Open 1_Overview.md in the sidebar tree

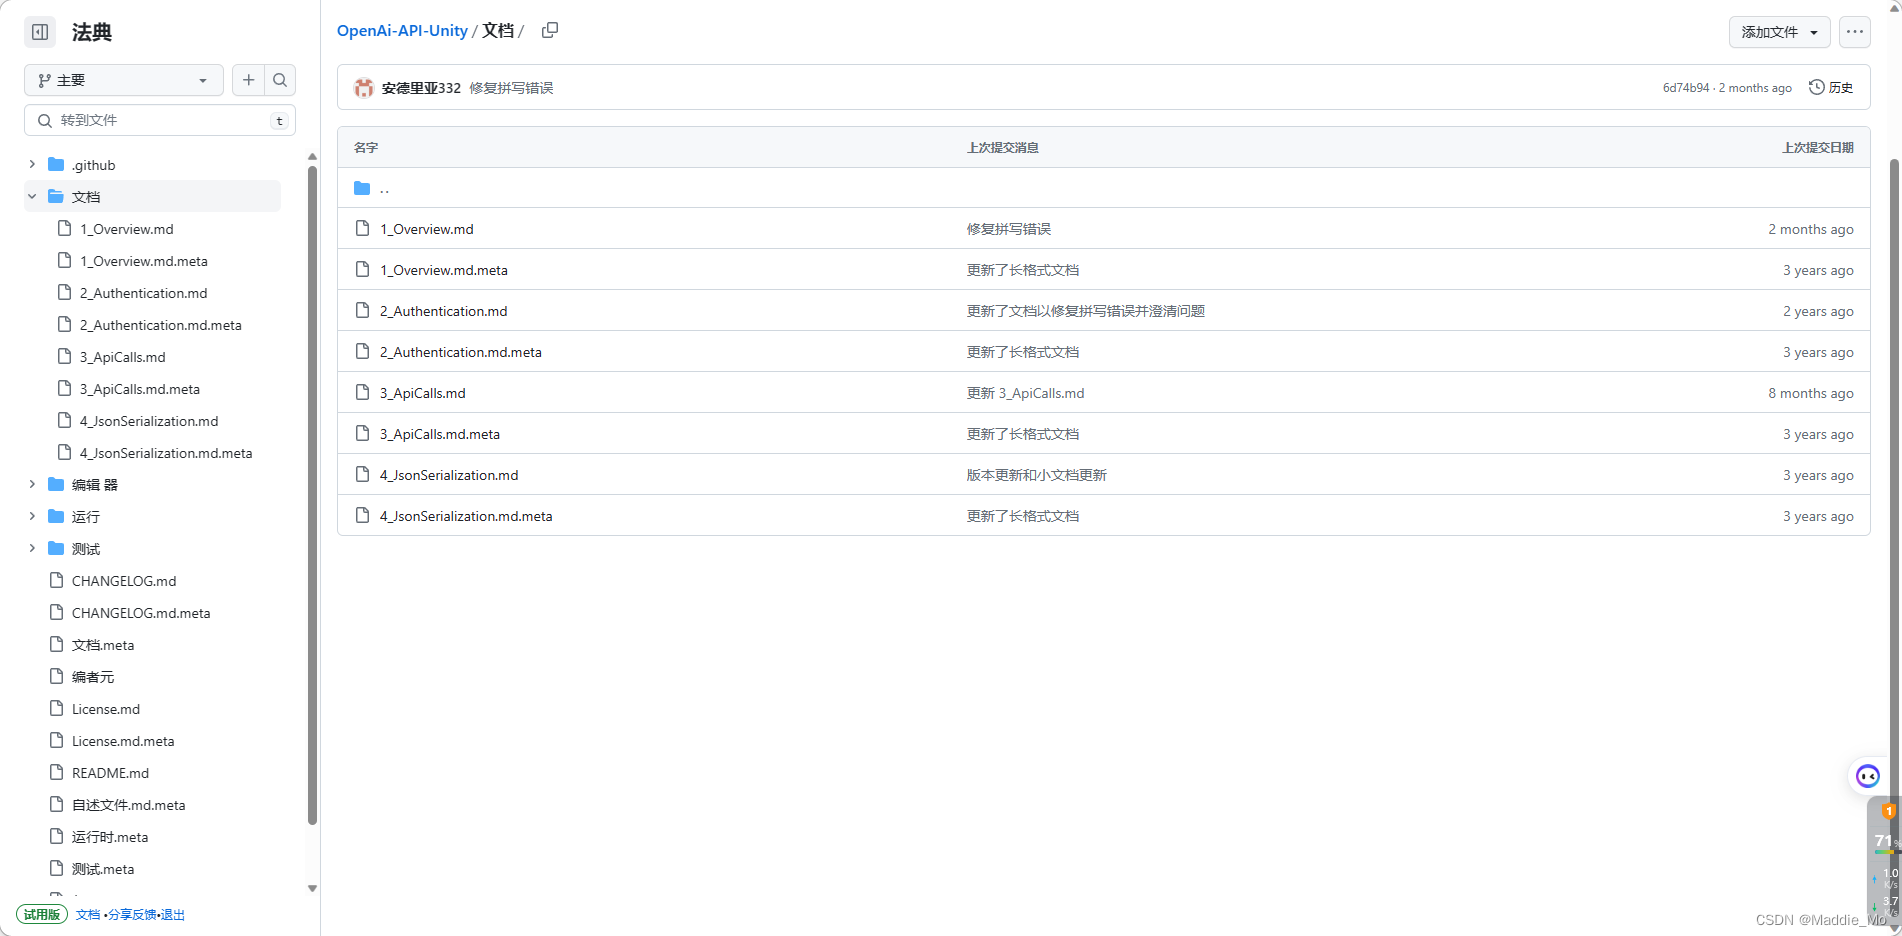tap(127, 229)
